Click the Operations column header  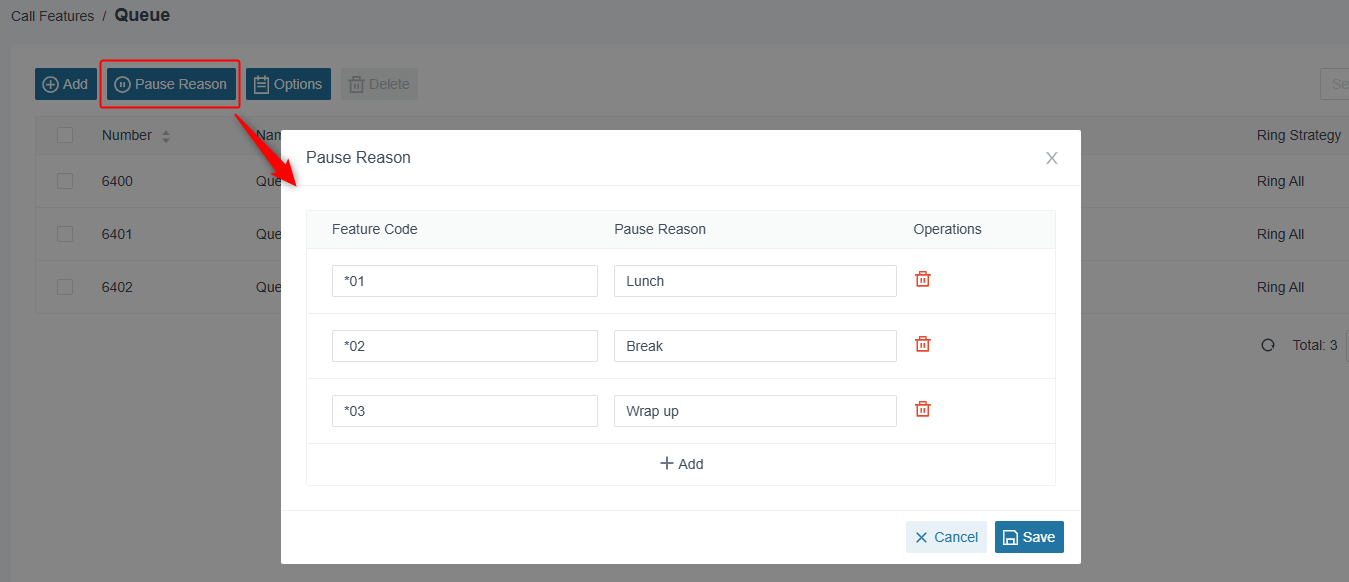(x=947, y=229)
